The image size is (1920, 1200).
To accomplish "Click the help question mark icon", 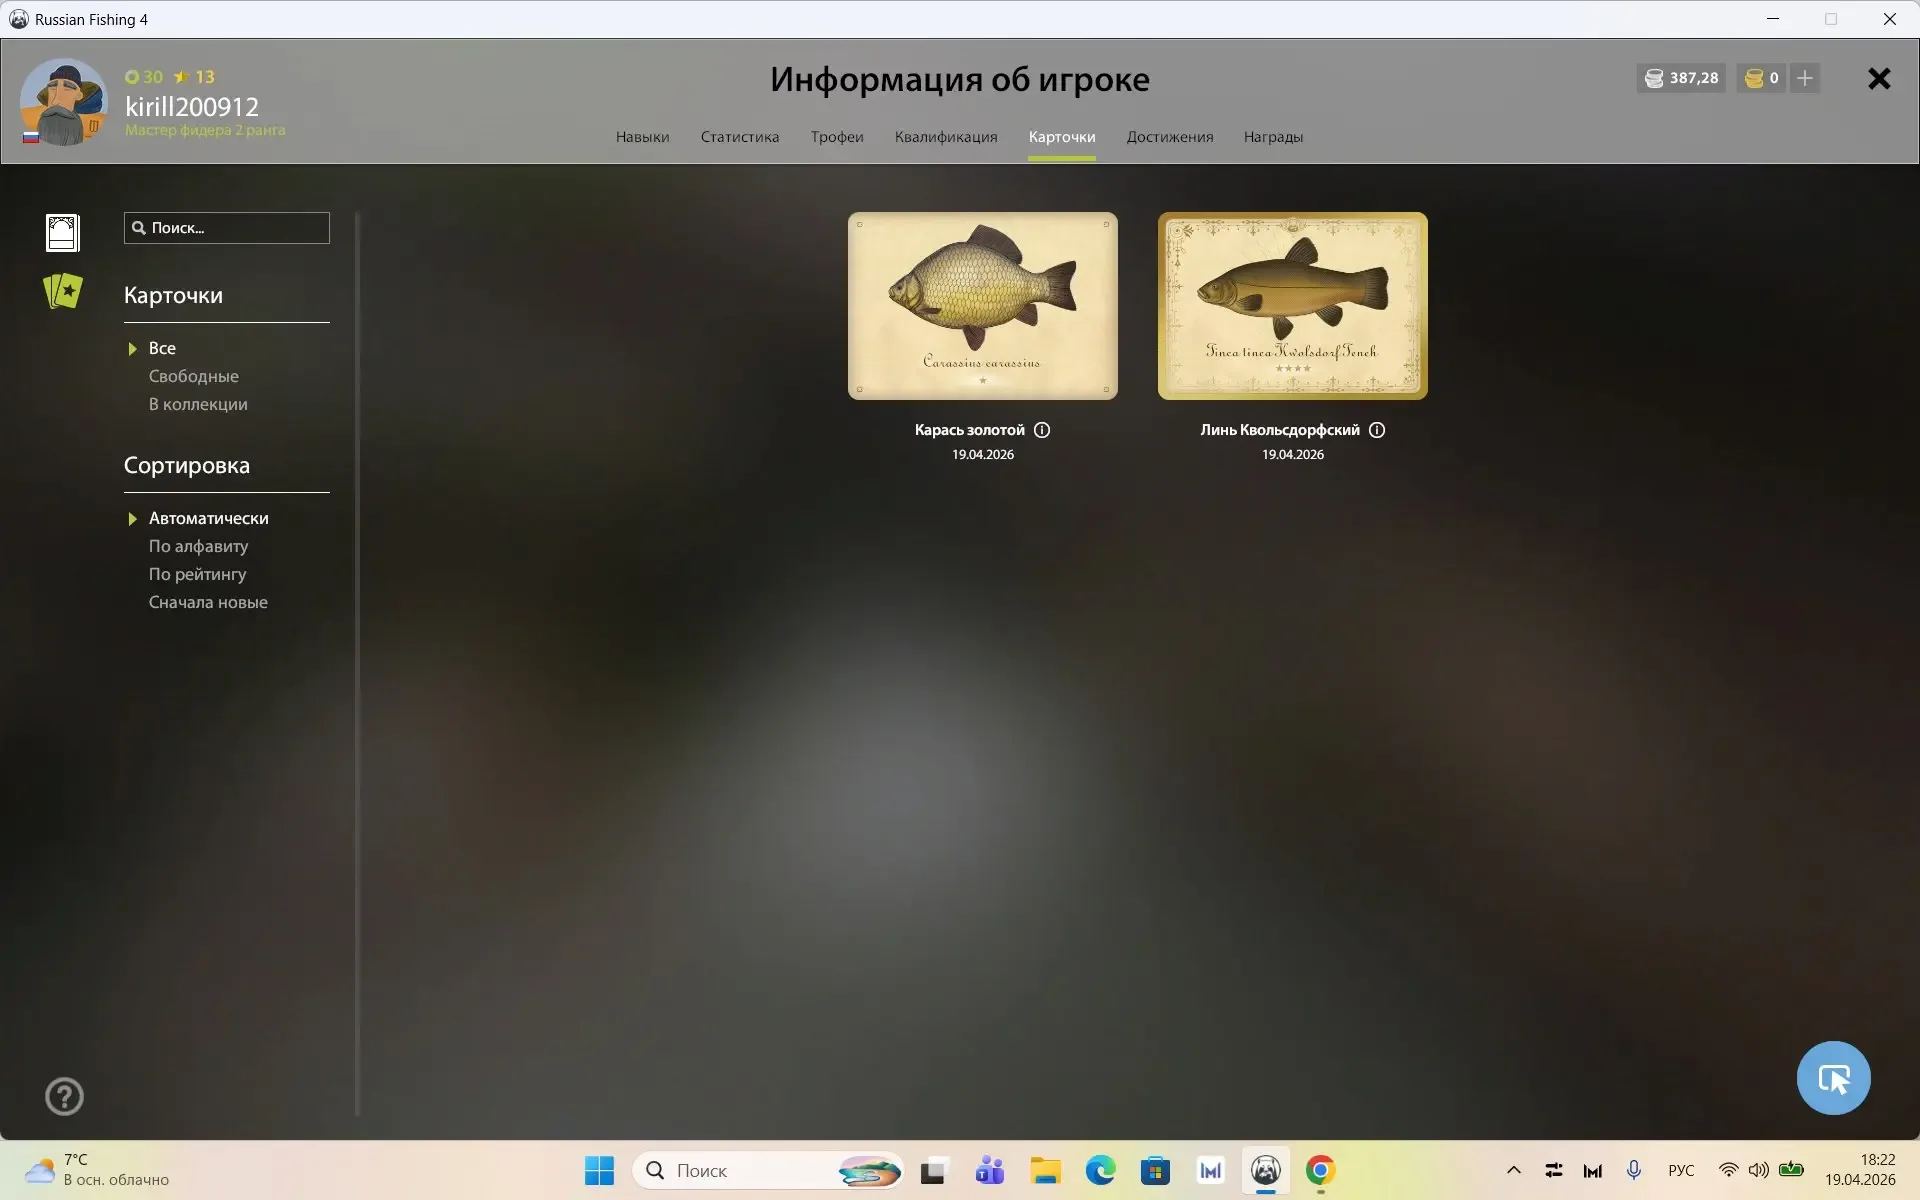I will tap(64, 1096).
